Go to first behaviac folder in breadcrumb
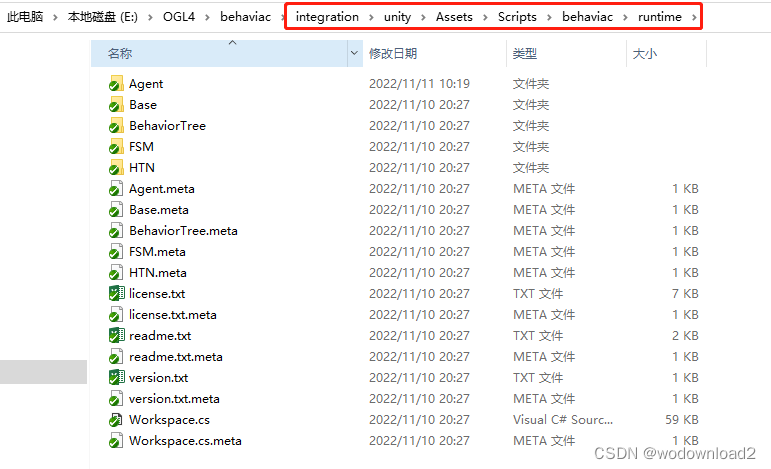The width and height of the screenshot is (771, 469). click(245, 17)
